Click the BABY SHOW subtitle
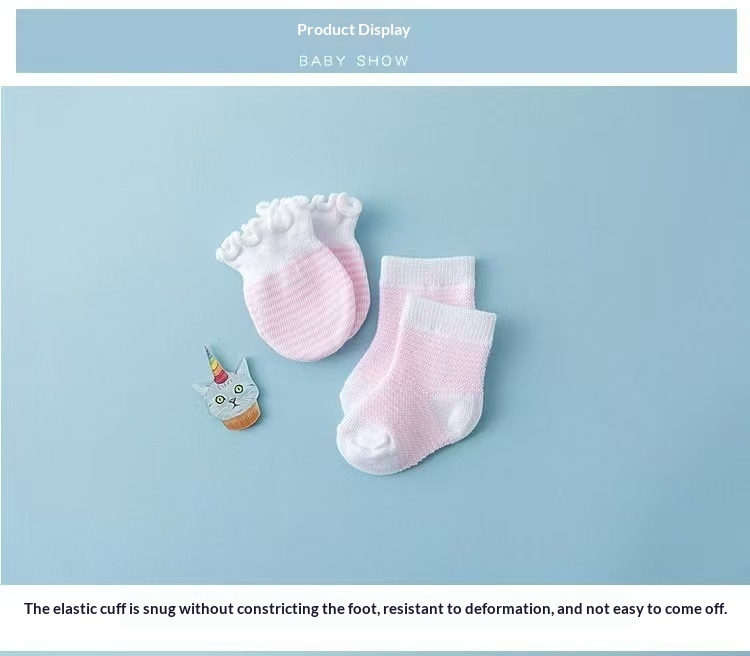The height and width of the screenshot is (656, 750). pyautogui.click(x=354, y=61)
